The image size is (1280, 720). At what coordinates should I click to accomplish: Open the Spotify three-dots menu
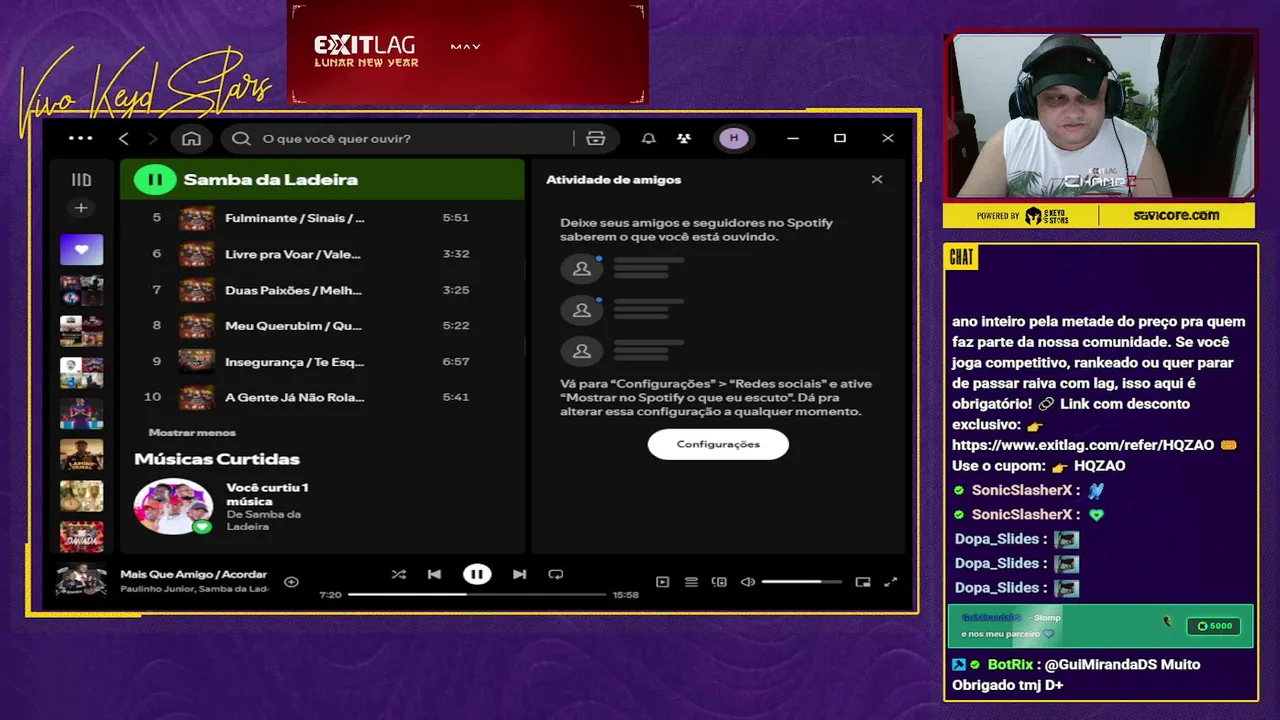[x=81, y=138]
